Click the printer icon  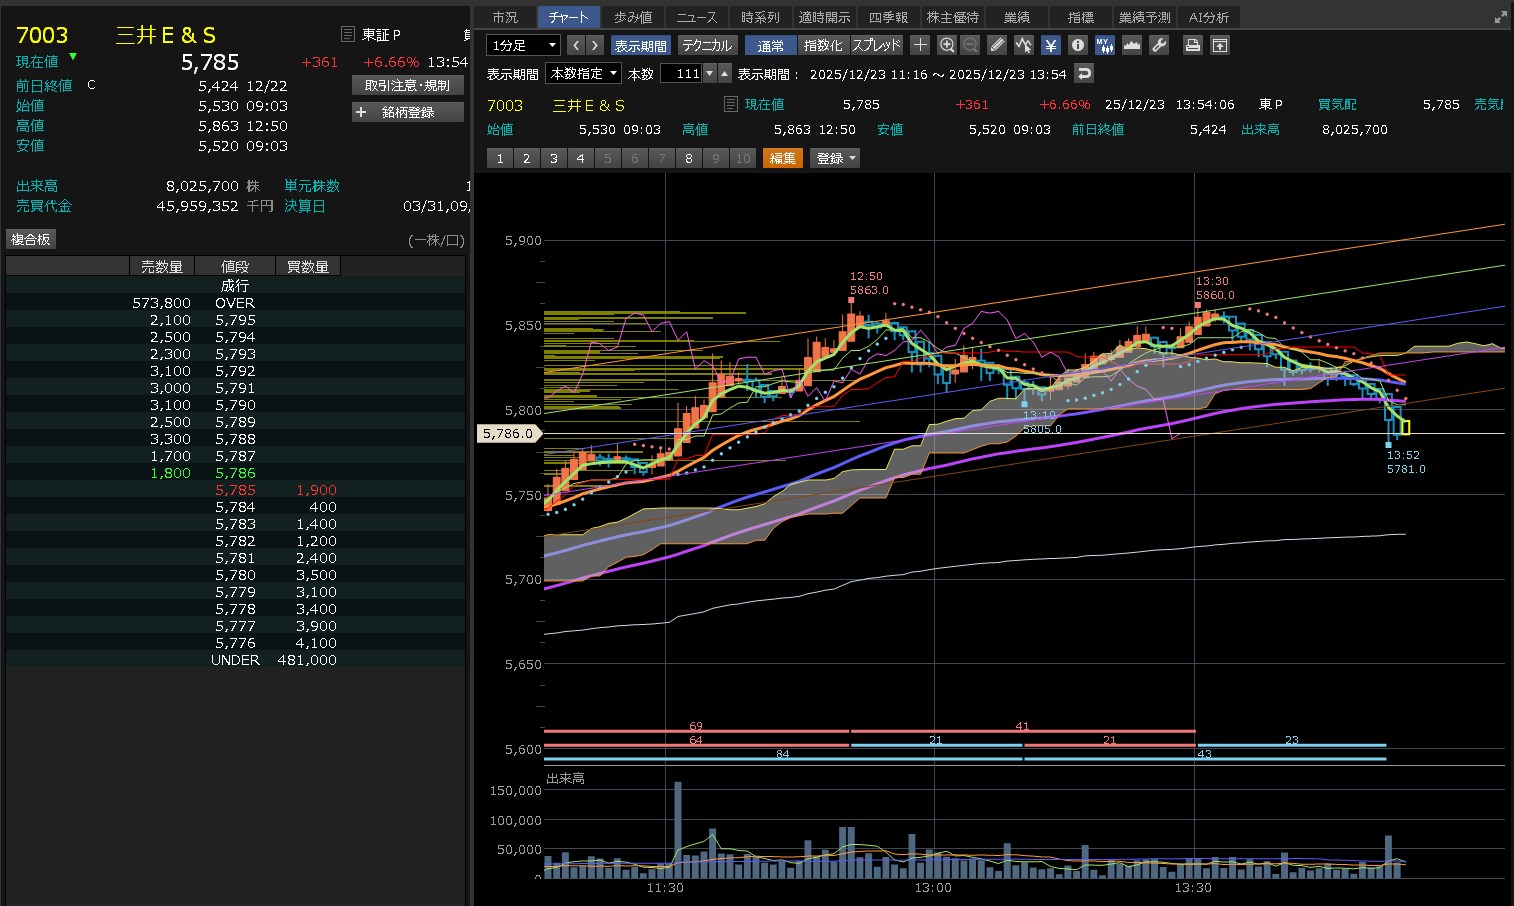point(1192,45)
